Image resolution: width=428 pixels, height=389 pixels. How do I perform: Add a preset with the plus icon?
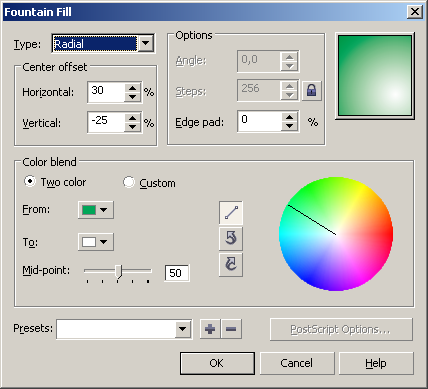(x=210, y=329)
